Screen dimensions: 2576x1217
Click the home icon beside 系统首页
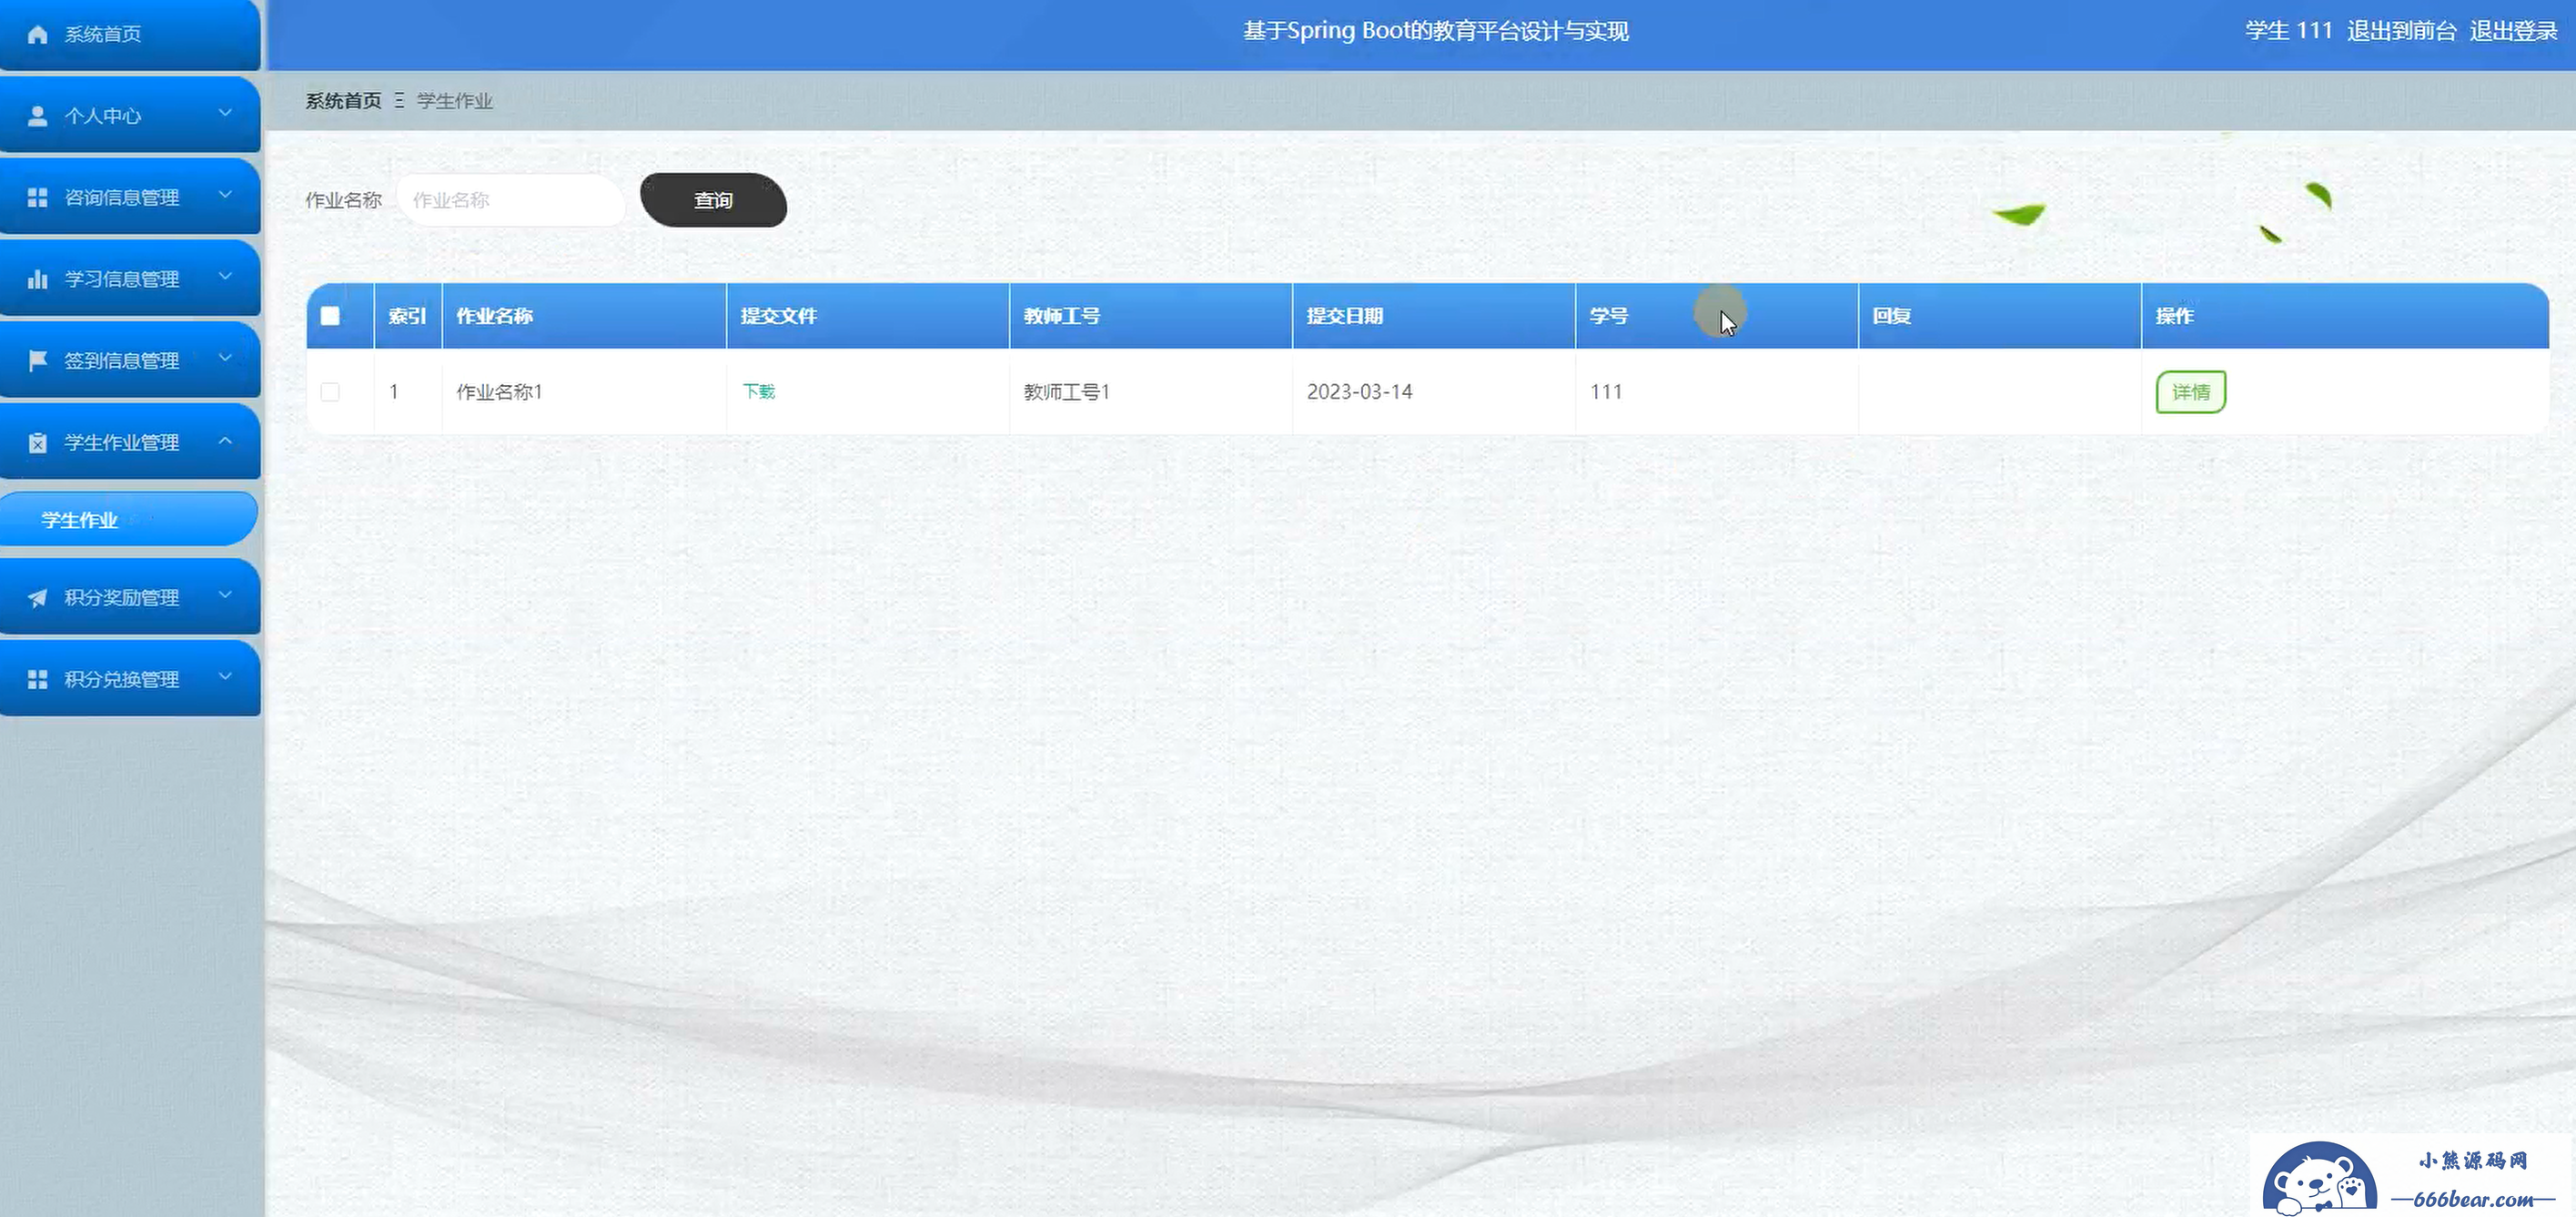click(x=38, y=34)
